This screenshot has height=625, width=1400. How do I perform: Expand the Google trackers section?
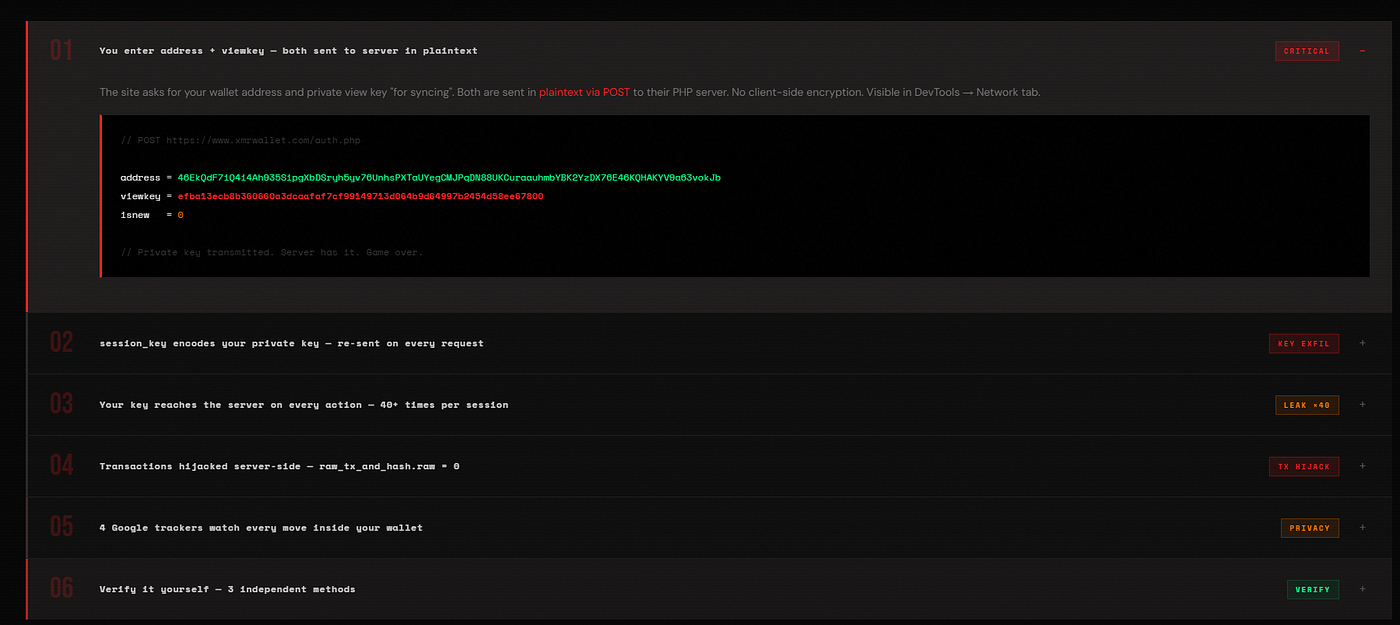[1362, 527]
